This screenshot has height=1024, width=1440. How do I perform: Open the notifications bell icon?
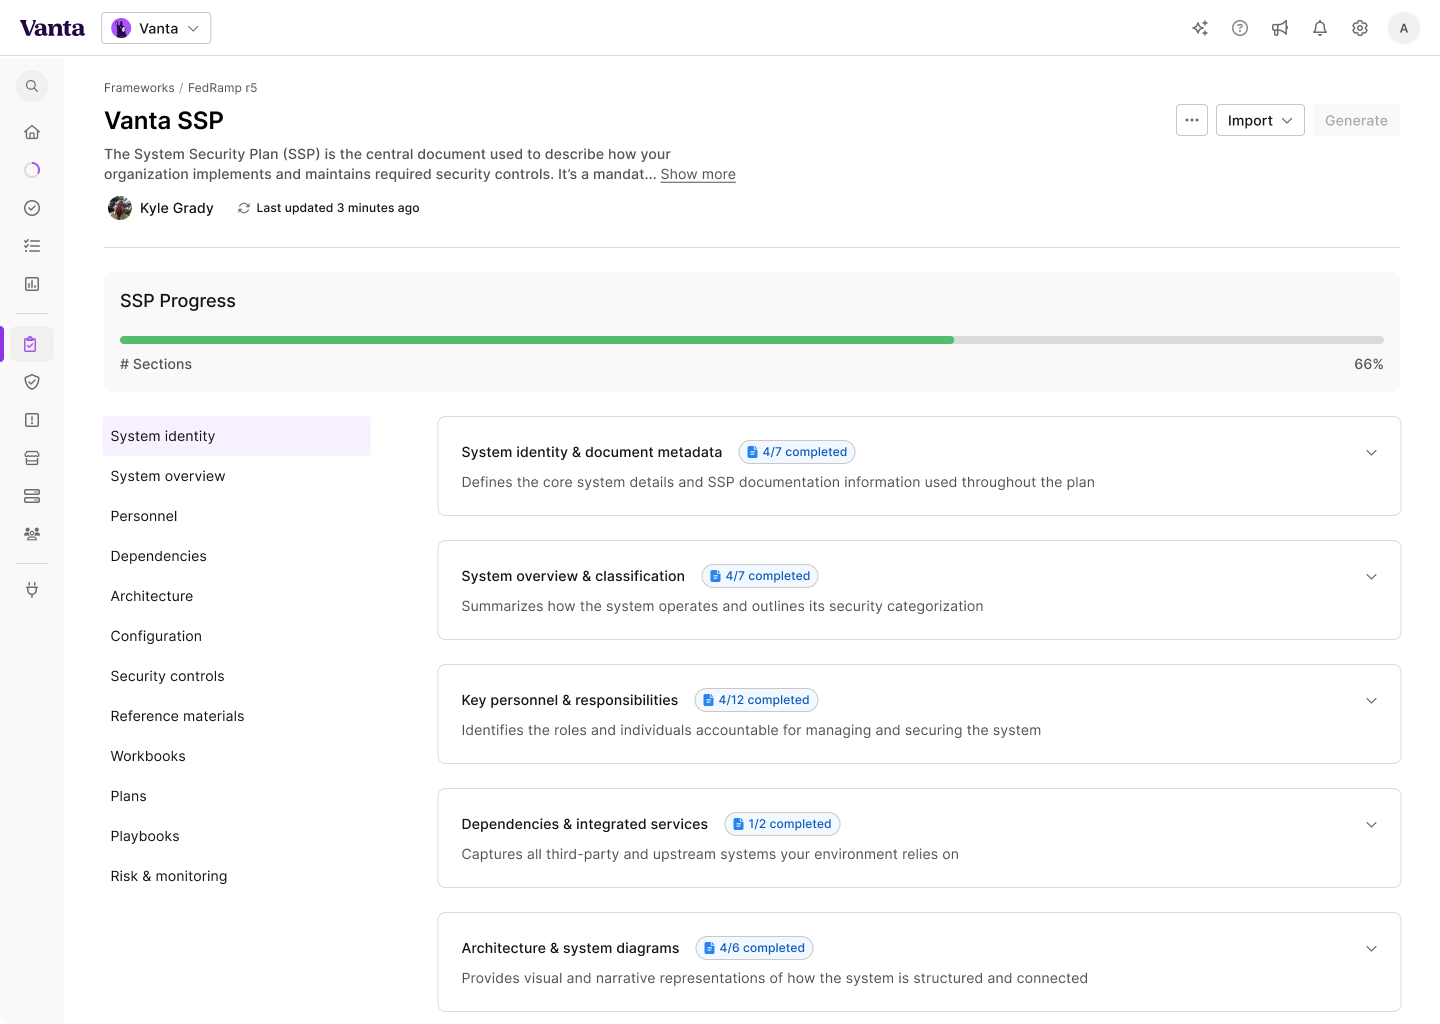pyautogui.click(x=1320, y=28)
